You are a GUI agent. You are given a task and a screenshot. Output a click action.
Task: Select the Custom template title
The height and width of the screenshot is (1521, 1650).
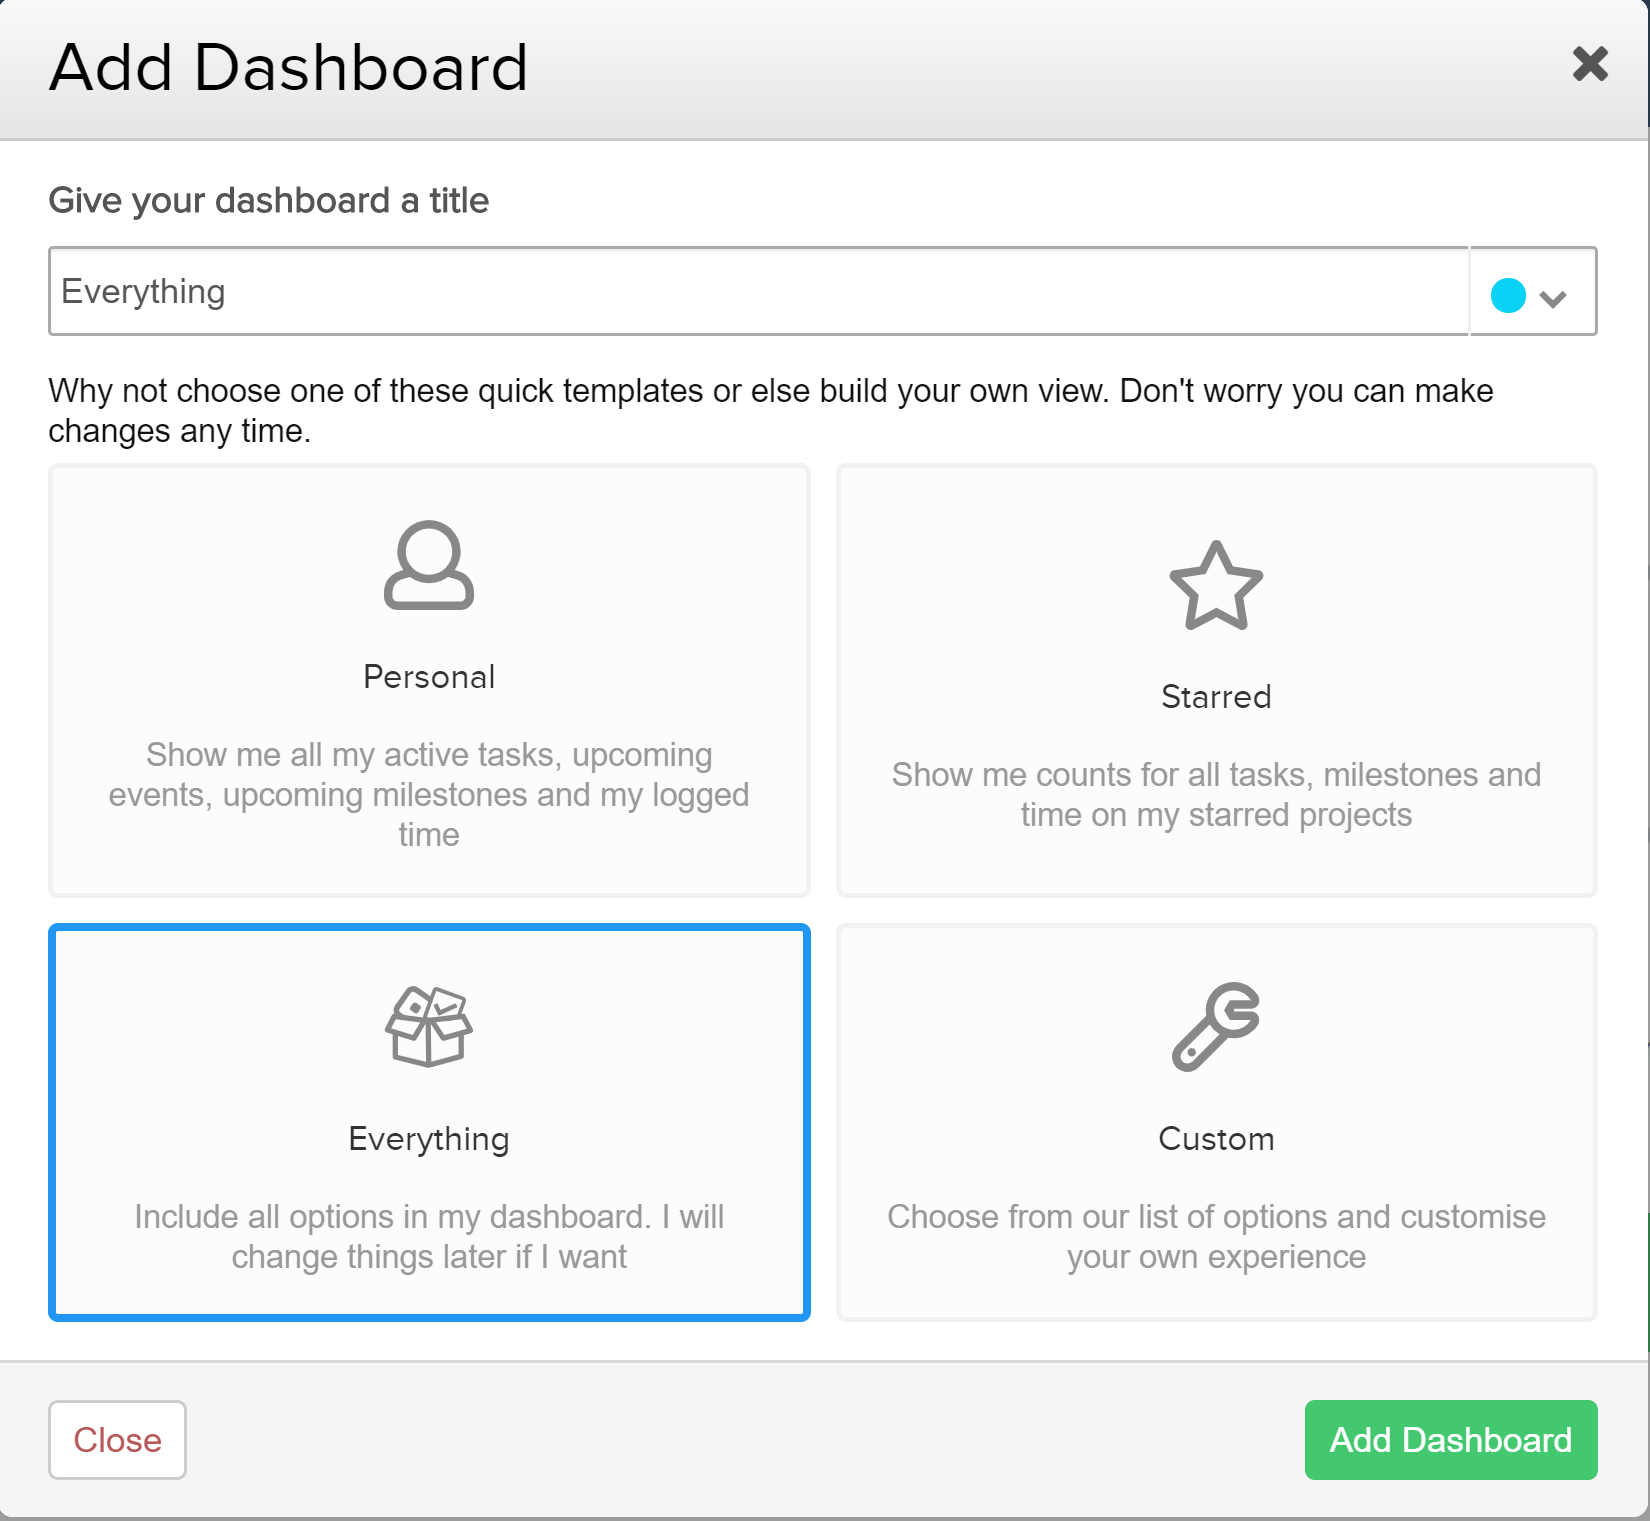[1216, 1139]
